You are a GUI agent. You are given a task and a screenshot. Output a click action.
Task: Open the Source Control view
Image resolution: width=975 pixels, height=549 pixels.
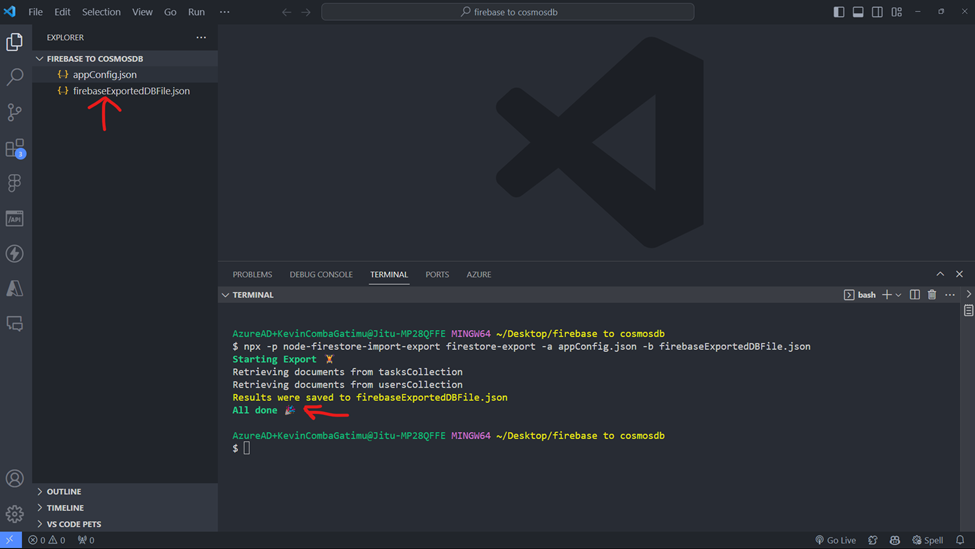[15, 112]
